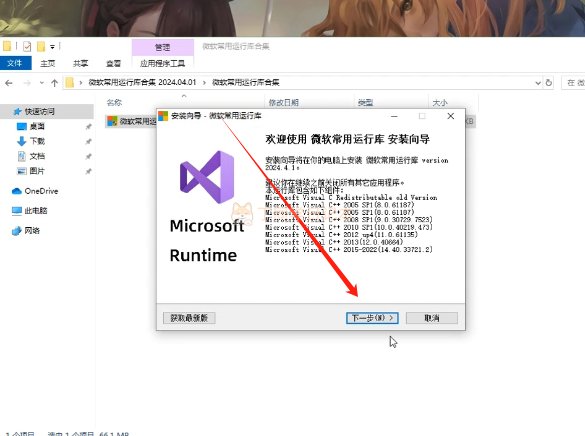The width and height of the screenshot is (585, 436).
Task: Refresh the current Explorer folder
Action: coord(548,82)
